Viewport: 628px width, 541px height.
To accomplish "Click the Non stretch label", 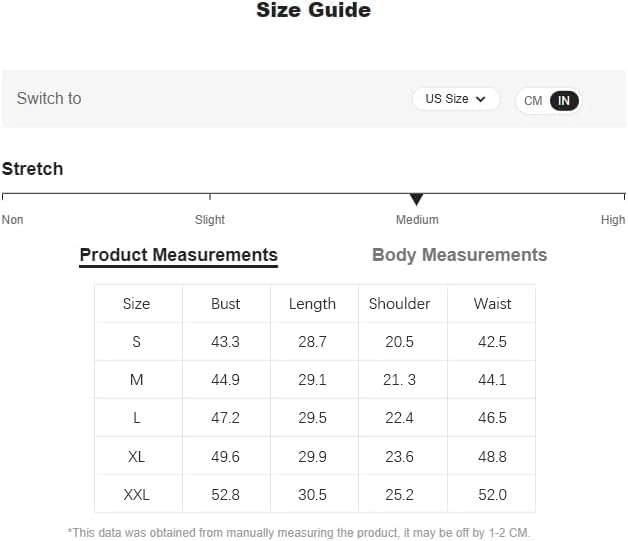I will coord(13,220).
